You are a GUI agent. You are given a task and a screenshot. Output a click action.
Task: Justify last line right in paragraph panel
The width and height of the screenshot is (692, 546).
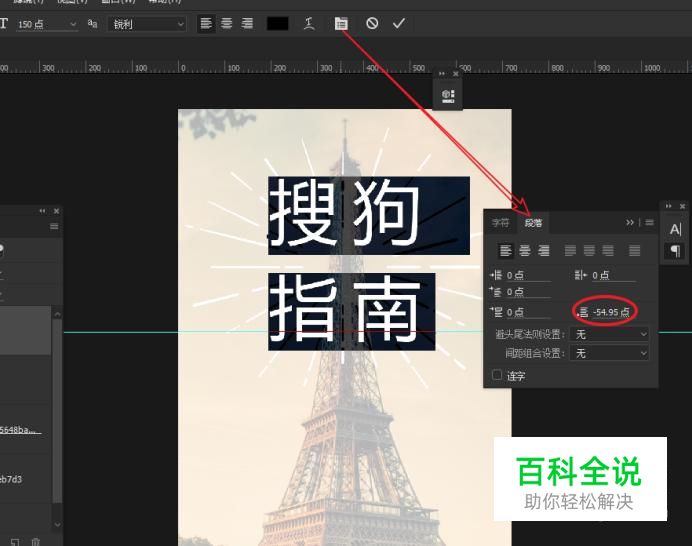pos(608,251)
